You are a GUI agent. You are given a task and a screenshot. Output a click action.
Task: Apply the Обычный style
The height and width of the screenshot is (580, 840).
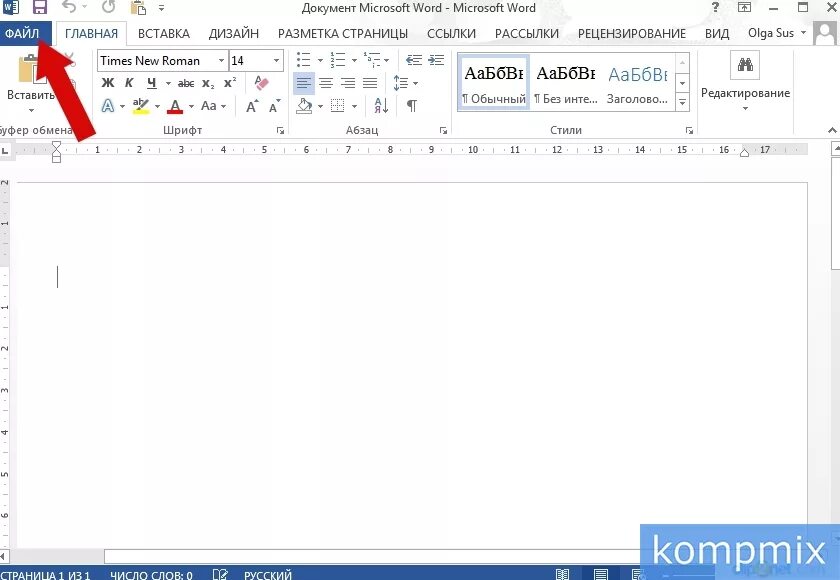point(493,83)
